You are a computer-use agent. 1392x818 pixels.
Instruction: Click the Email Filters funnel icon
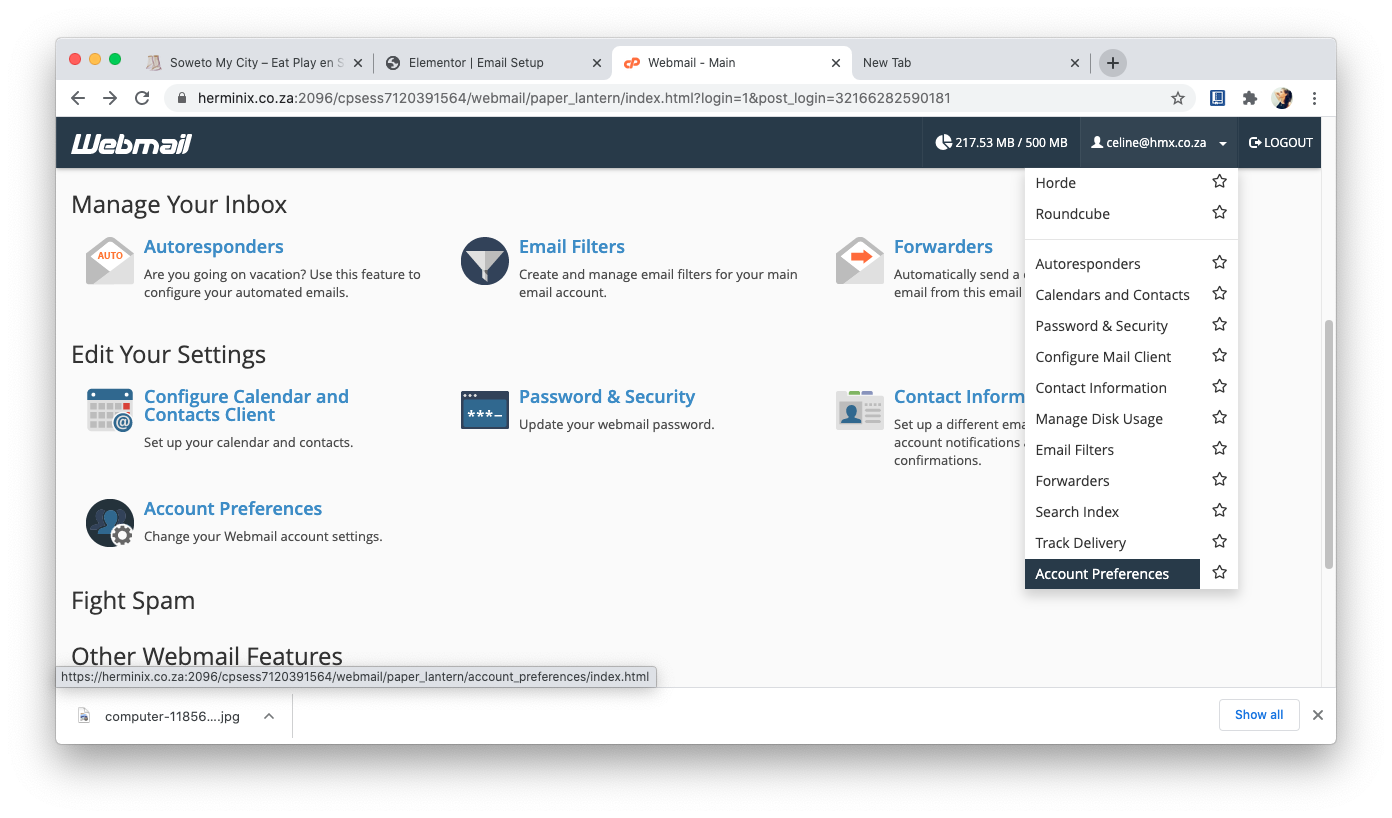point(485,261)
